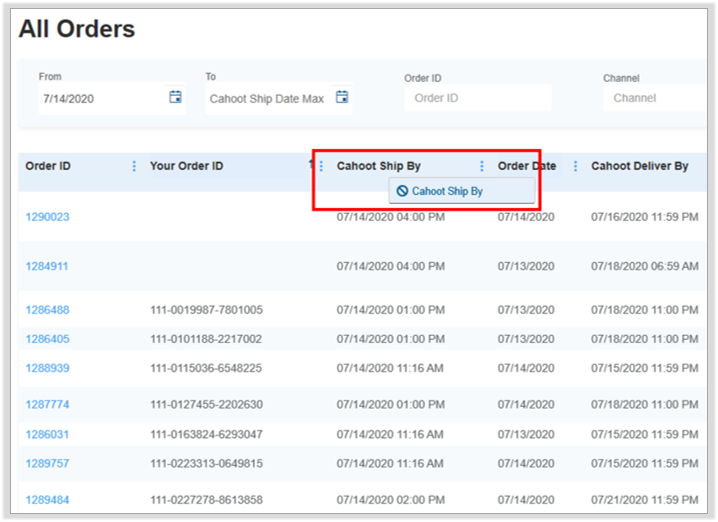
Task: Open the To date calendar picker
Action: coord(342,97)
